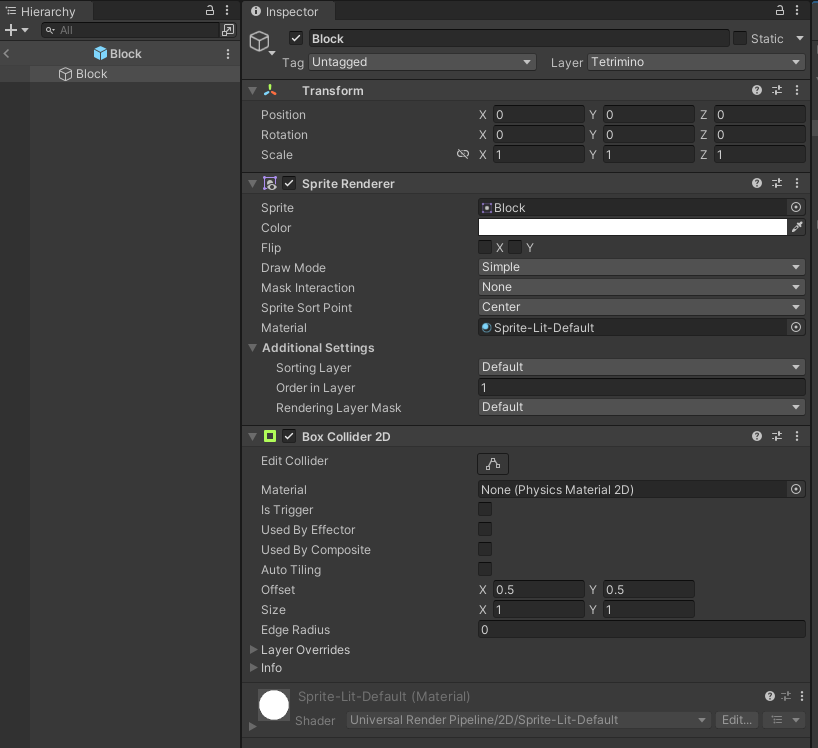
Task: Click the scene search mode icon
Action: click(228, 30)
